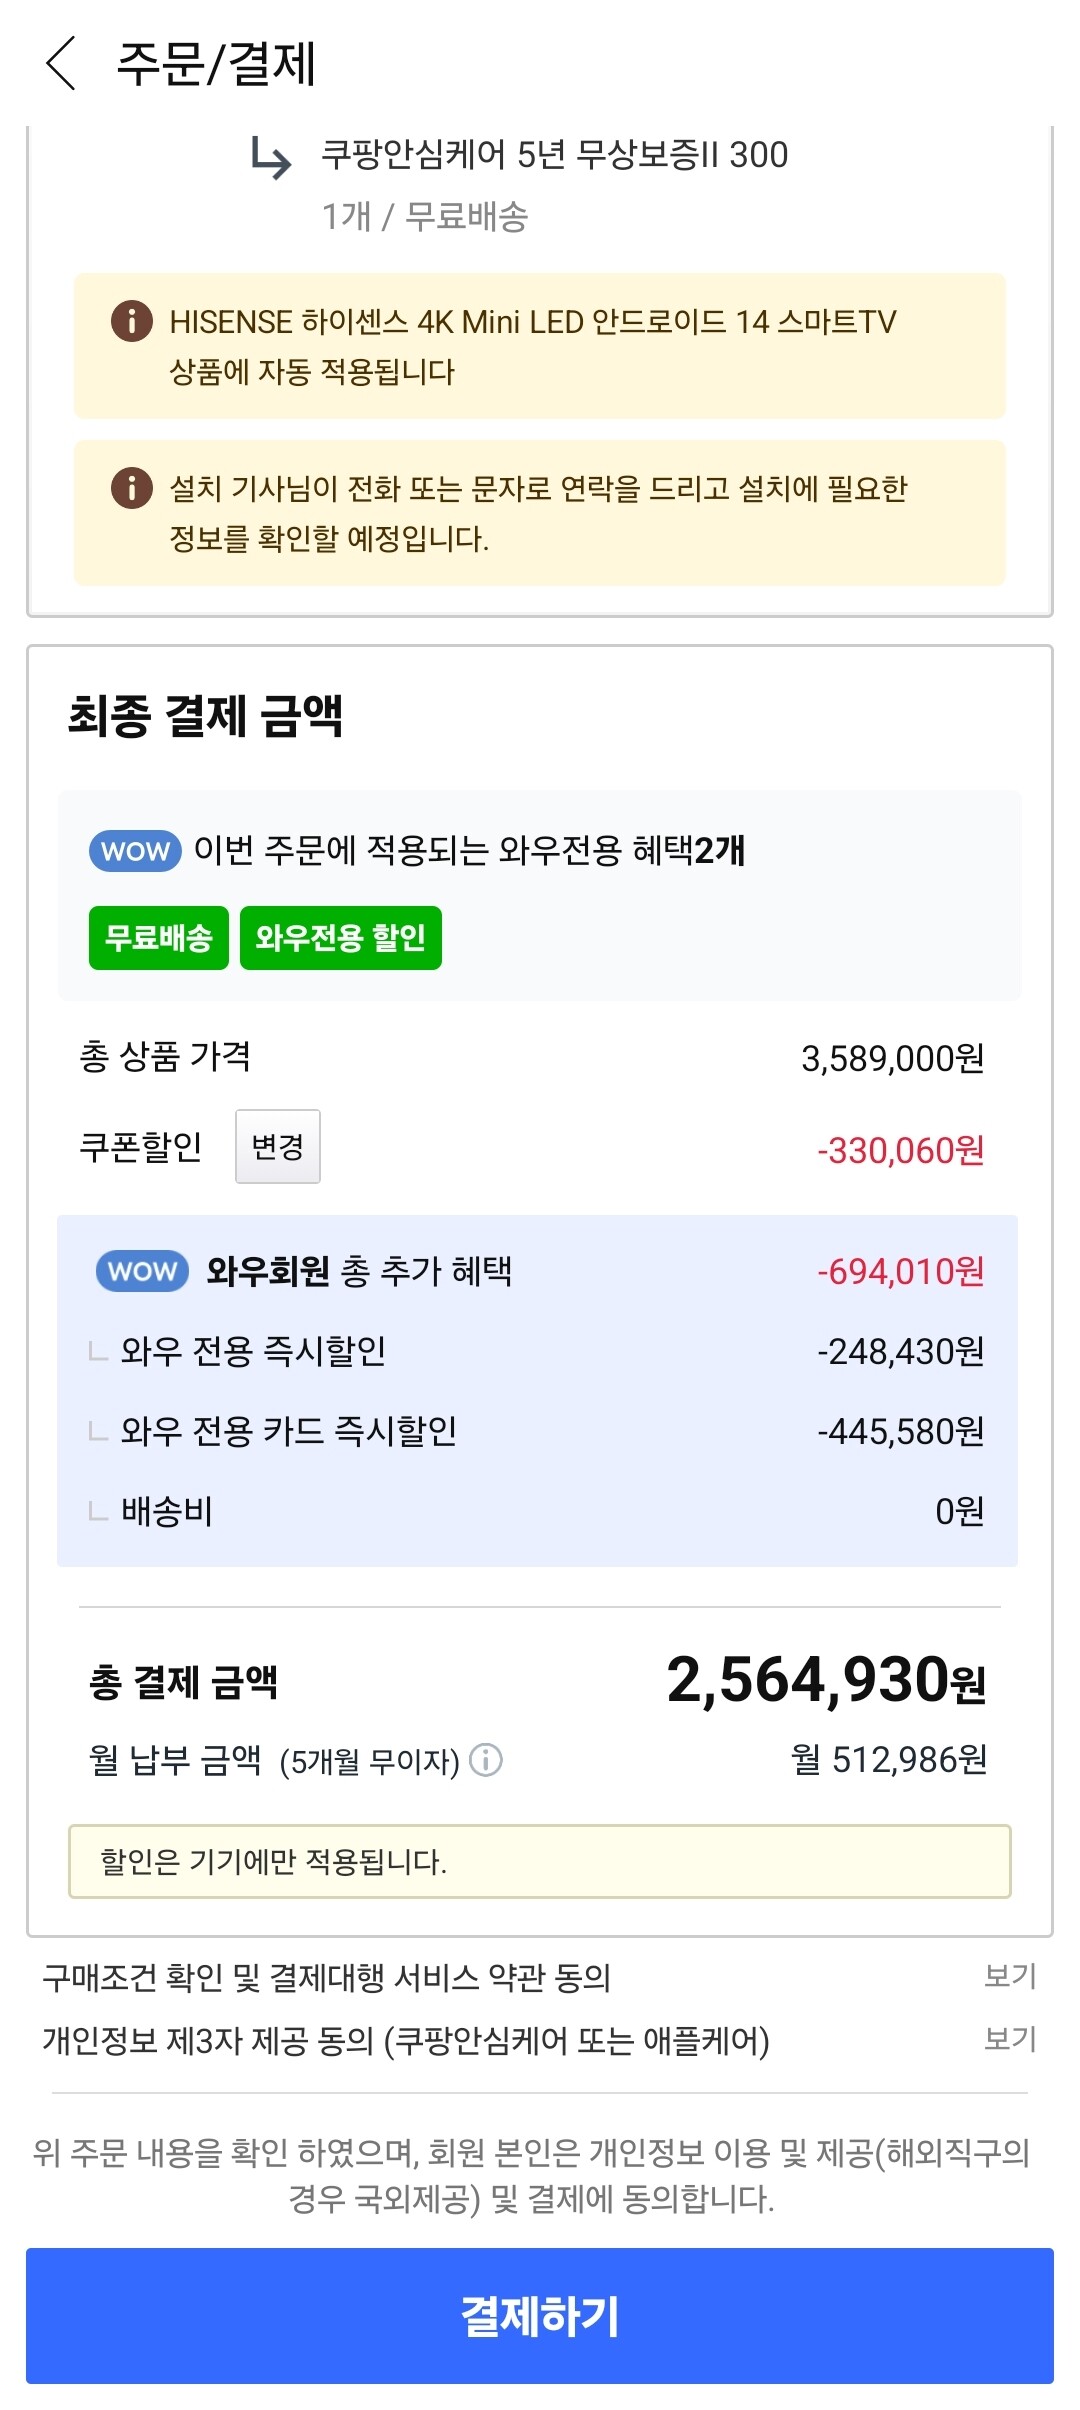Tap the info icon beside installation notice
The width and height of the screenshot is (1080, 2410).
[x=131, y=488]
